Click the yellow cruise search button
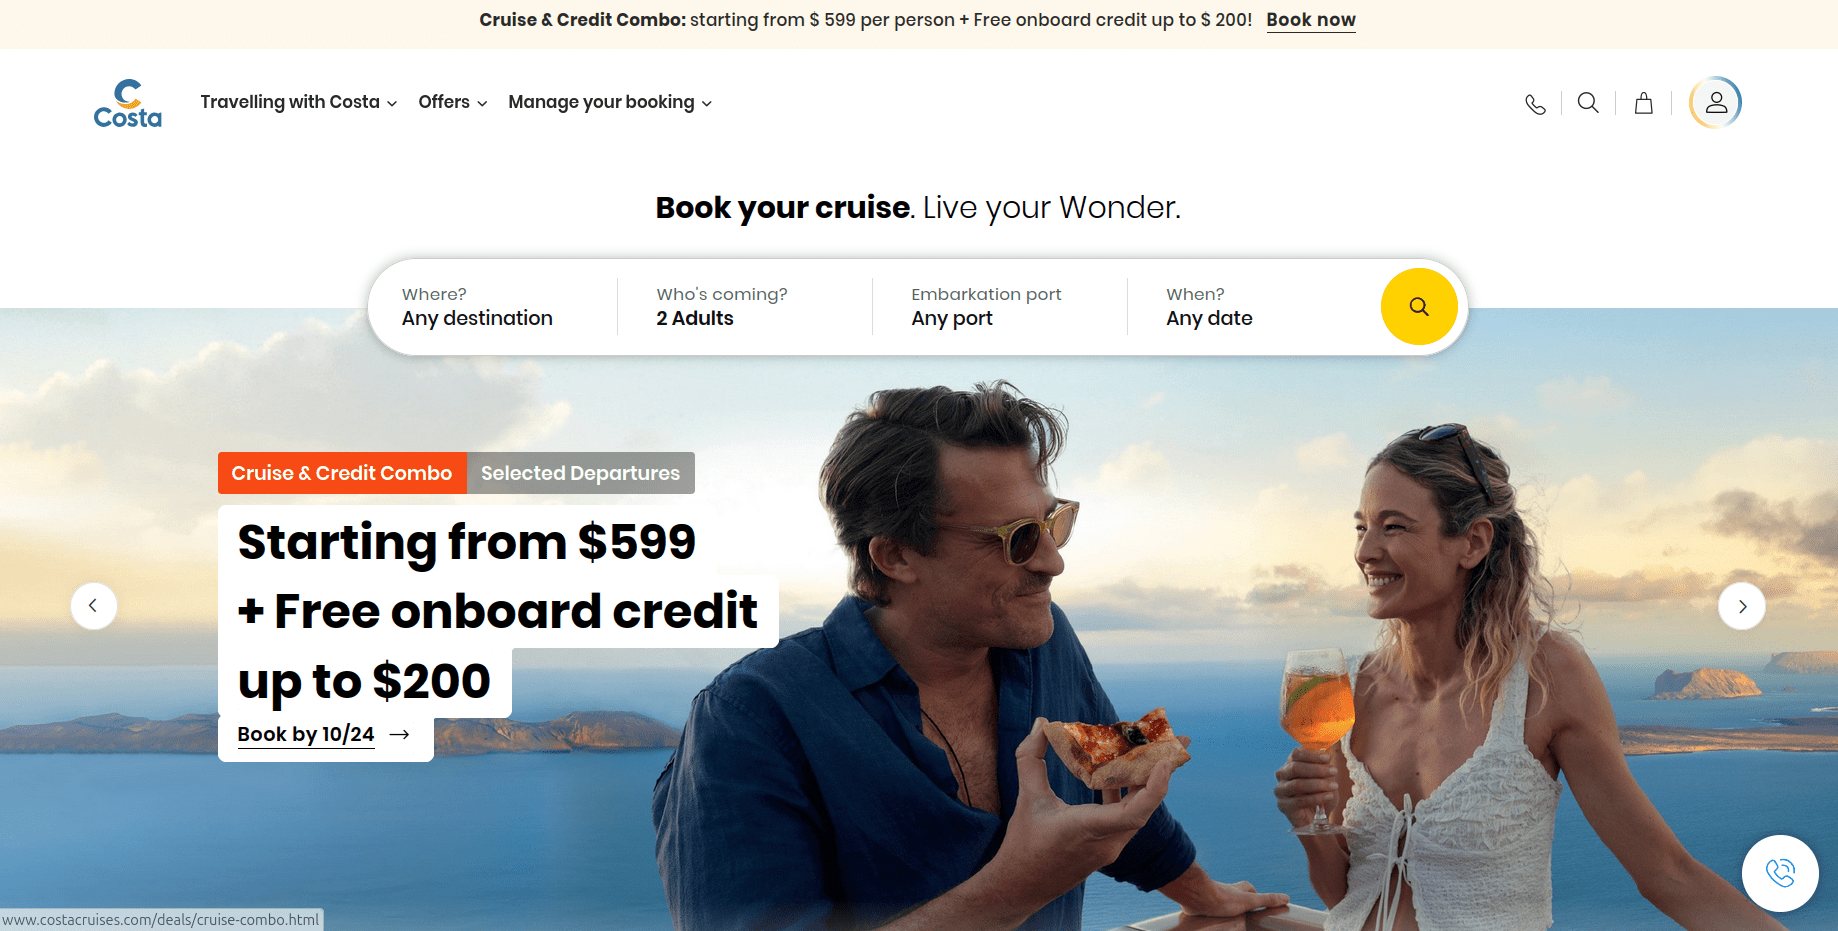Image resolution: width=1838 pixels, height=931 pixels. coord(1419,307)
